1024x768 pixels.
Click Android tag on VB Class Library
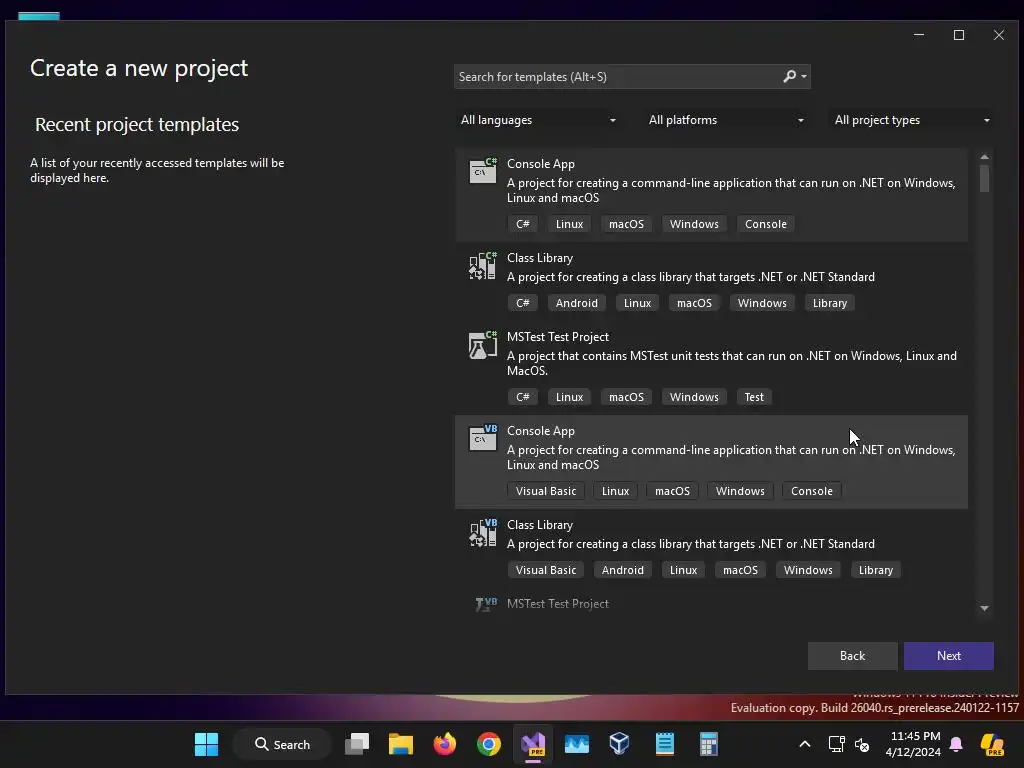[x=622, y=570]
